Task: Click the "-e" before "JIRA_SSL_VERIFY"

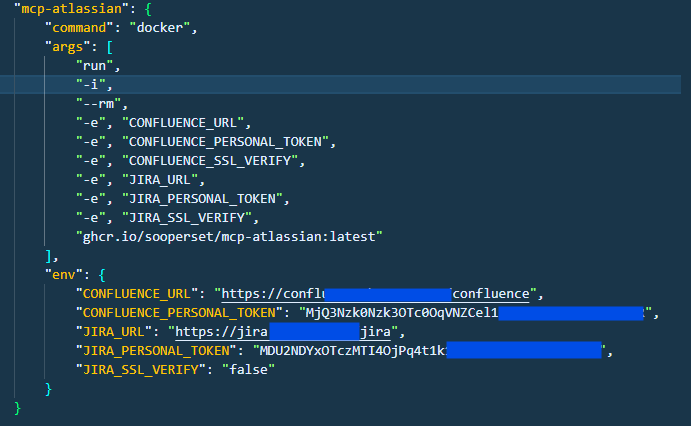Action: 91,218
